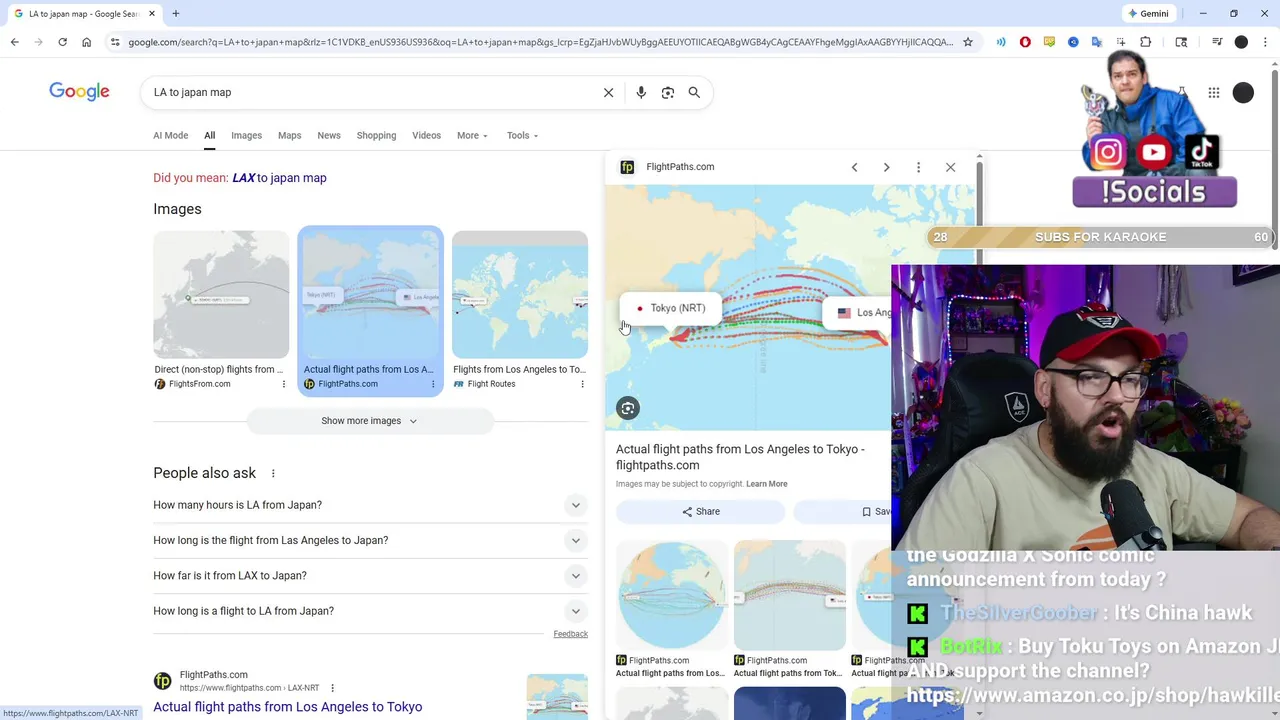Viewport: 1280px width, 720px height.
Task: Close the image preview panel
Action: 950,167
